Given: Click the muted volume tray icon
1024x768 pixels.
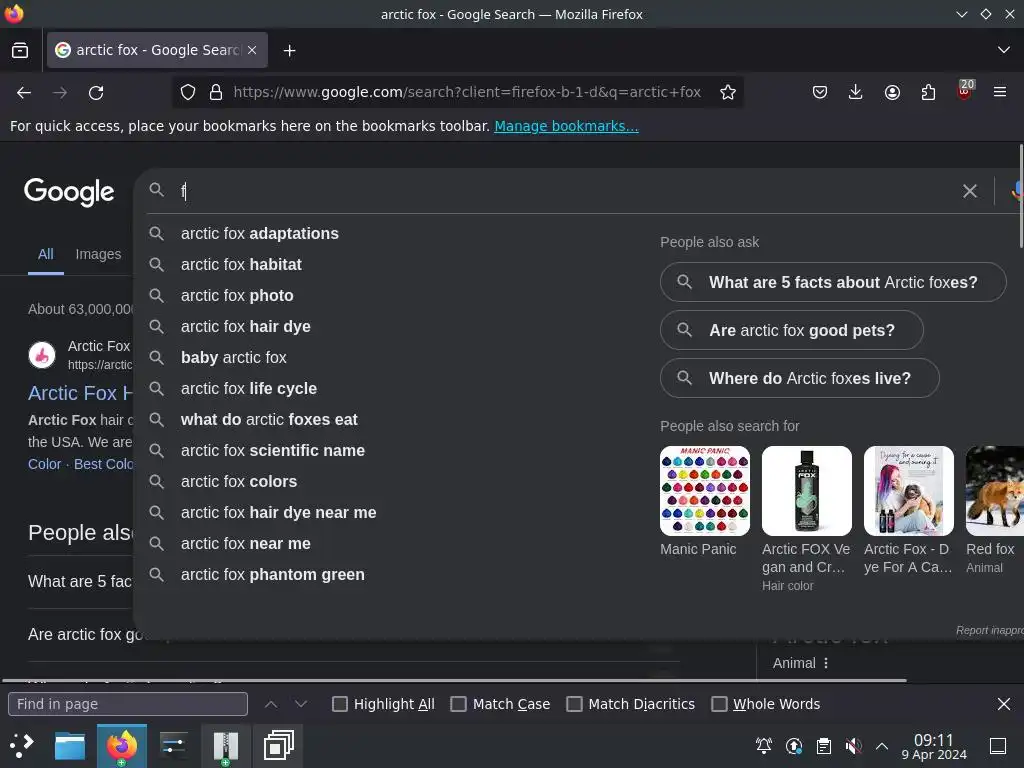Looking at the screenshot, I should pyautogui.click(x=852, y=745).
